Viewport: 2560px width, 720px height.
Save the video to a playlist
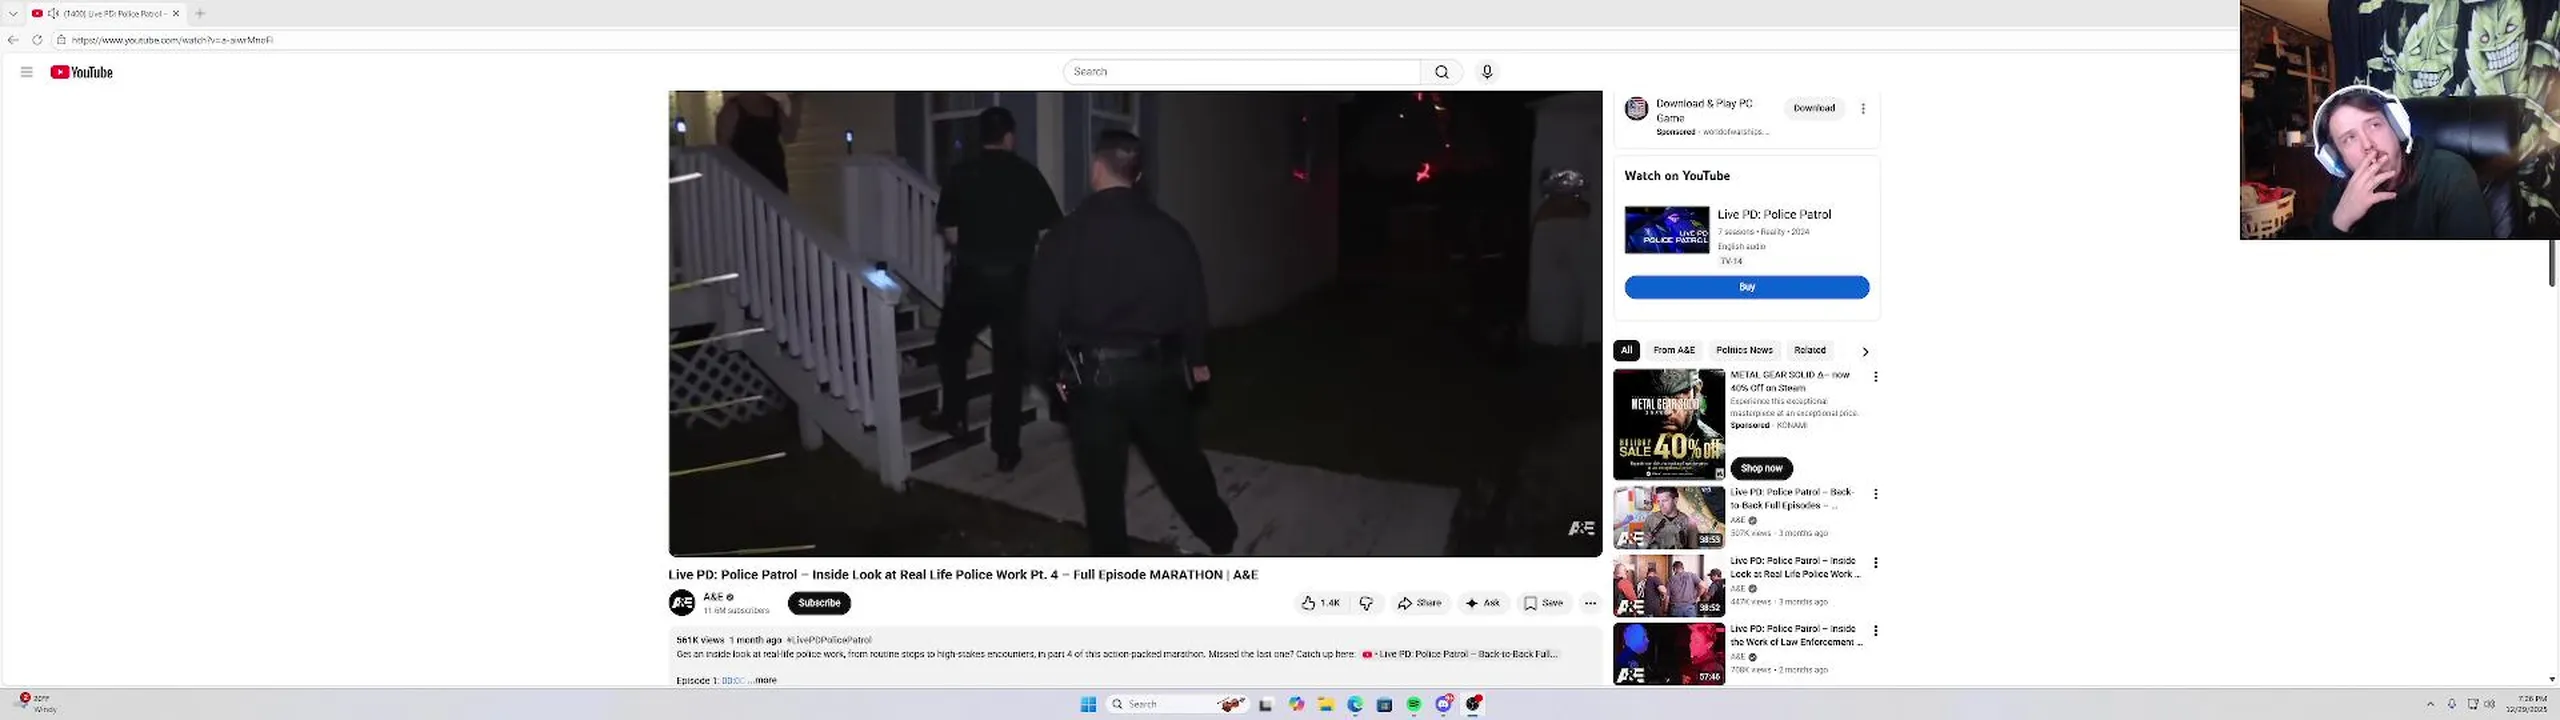pyautogui.click(x=1543, y=603)
